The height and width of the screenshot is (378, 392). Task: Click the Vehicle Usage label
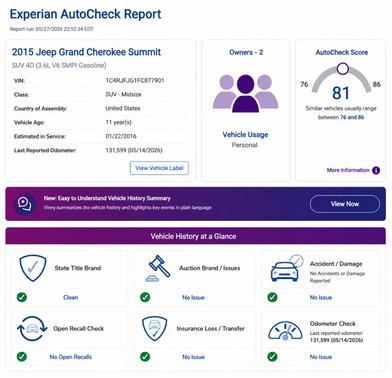click(245, 135)
